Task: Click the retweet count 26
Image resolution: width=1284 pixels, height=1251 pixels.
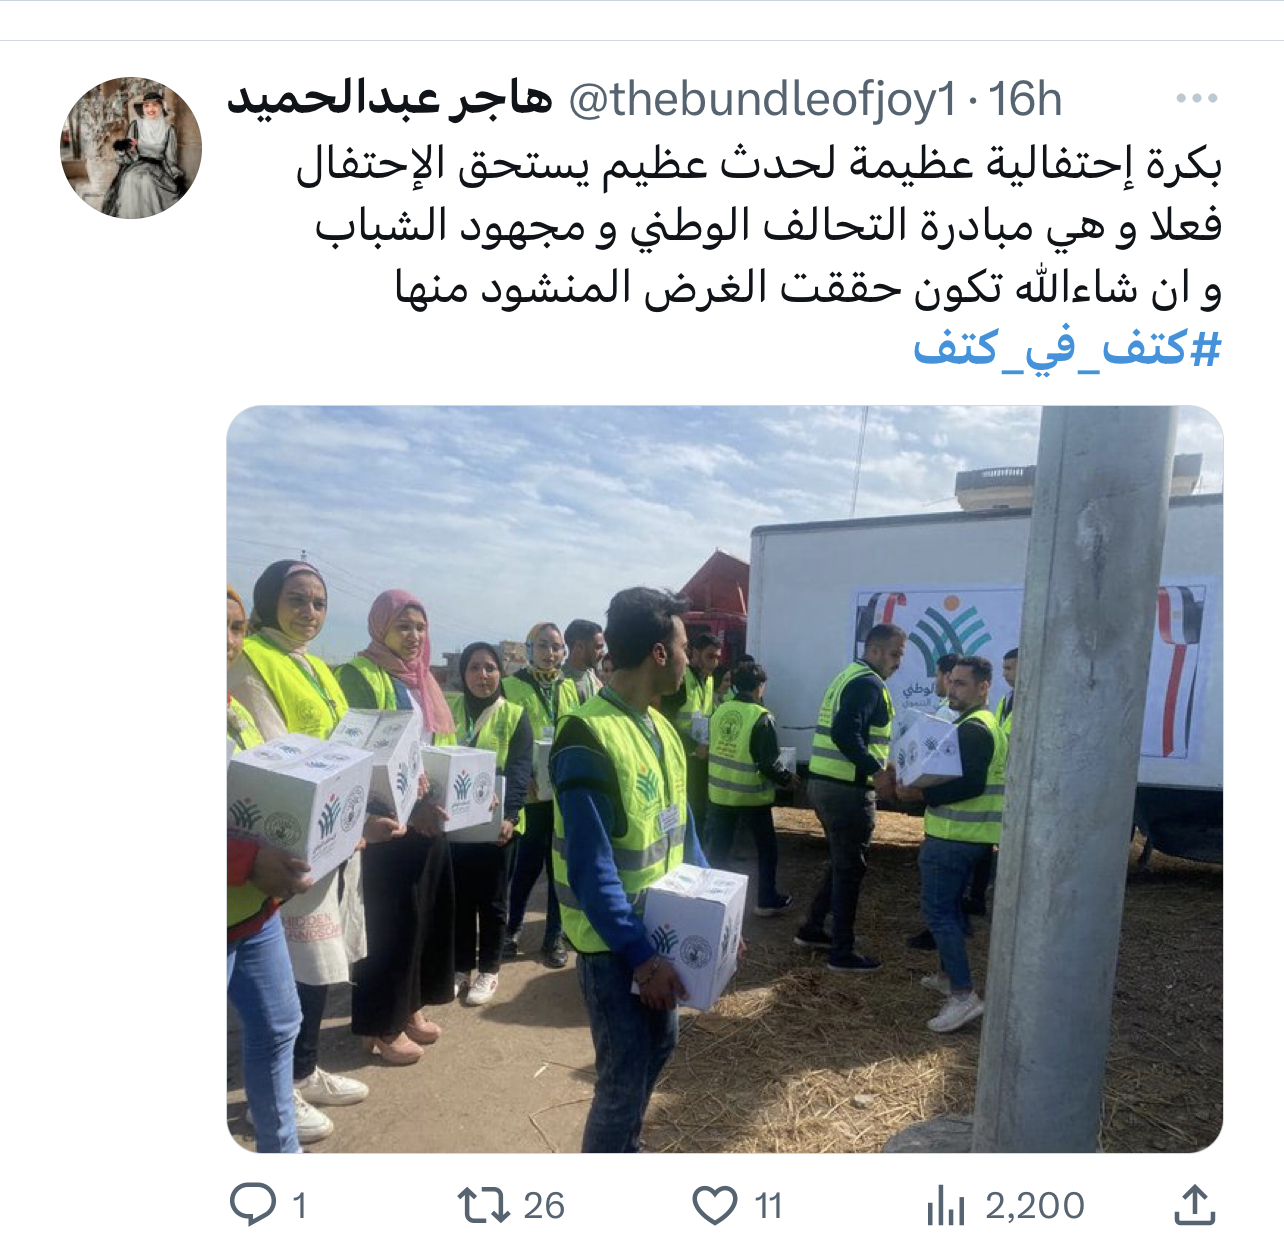Action: [x=544, y=1206]
